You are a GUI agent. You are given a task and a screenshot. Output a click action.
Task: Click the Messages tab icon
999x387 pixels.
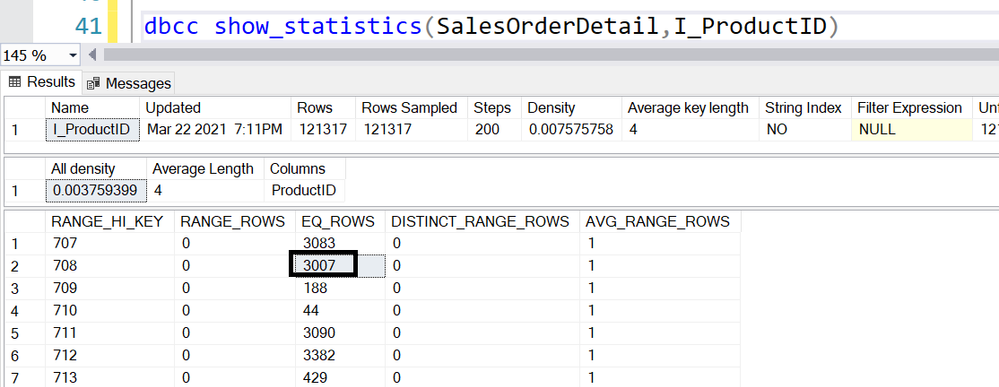pyautogui.click(x=94, y=84)
